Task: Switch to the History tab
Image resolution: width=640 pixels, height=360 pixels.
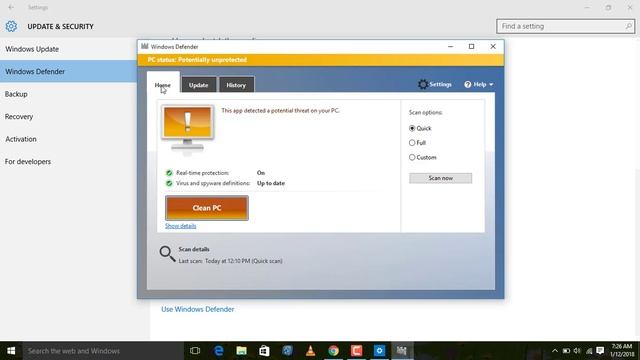Action: (x=236, y=85)
